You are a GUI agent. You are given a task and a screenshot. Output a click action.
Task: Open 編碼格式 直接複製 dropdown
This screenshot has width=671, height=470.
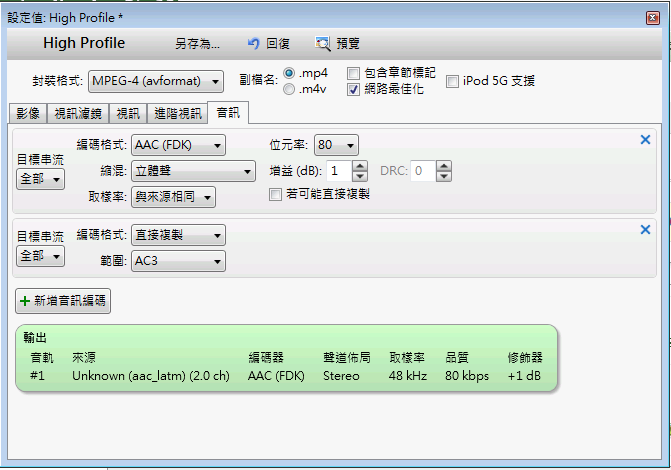click(178, 235)
